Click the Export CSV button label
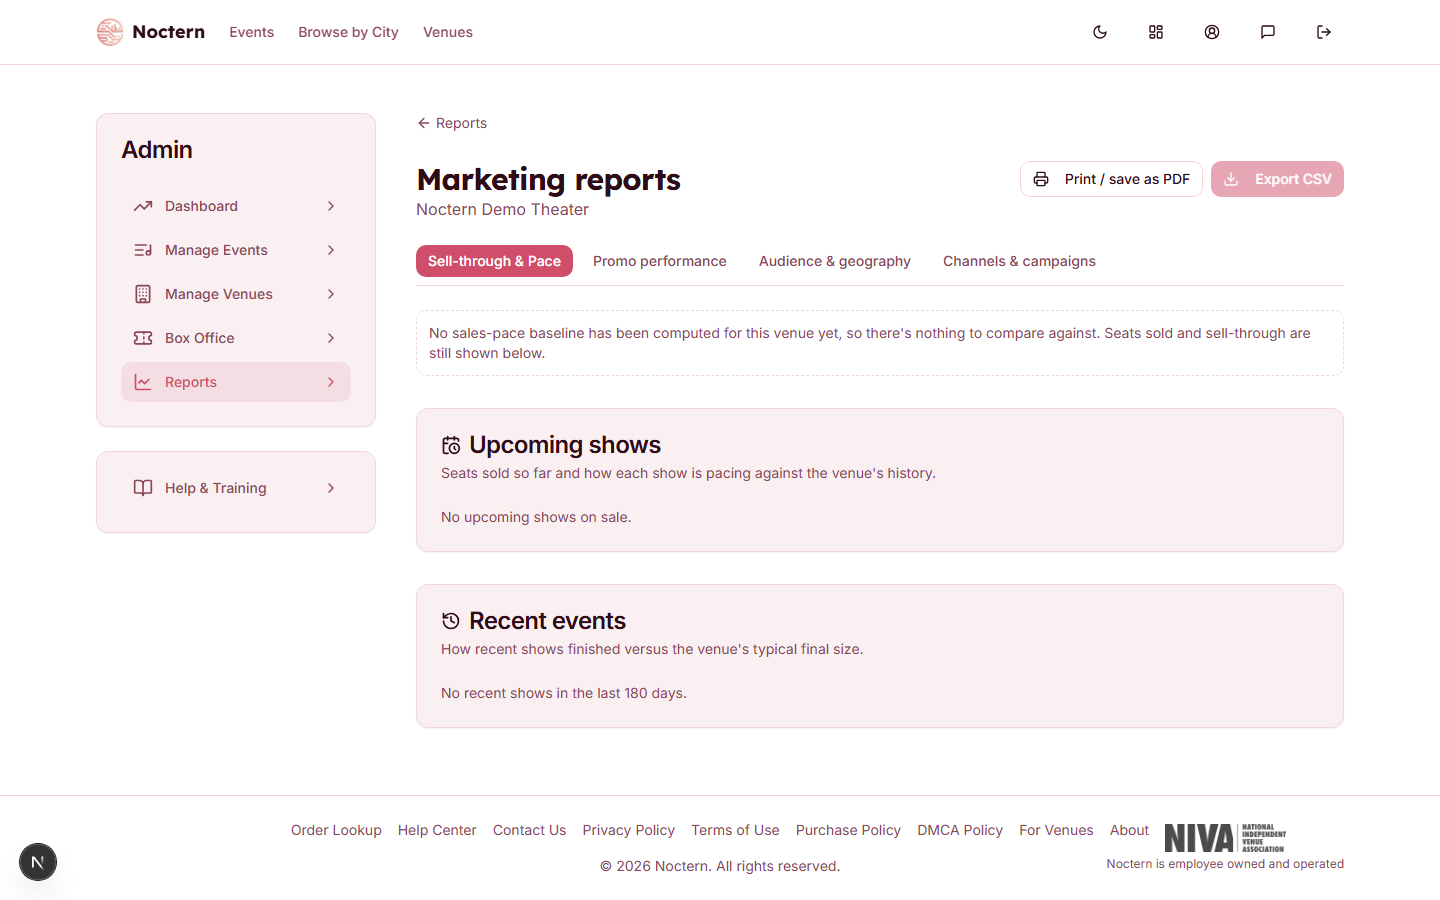This screenshot has height=900, width=1440. (1293, 179)
